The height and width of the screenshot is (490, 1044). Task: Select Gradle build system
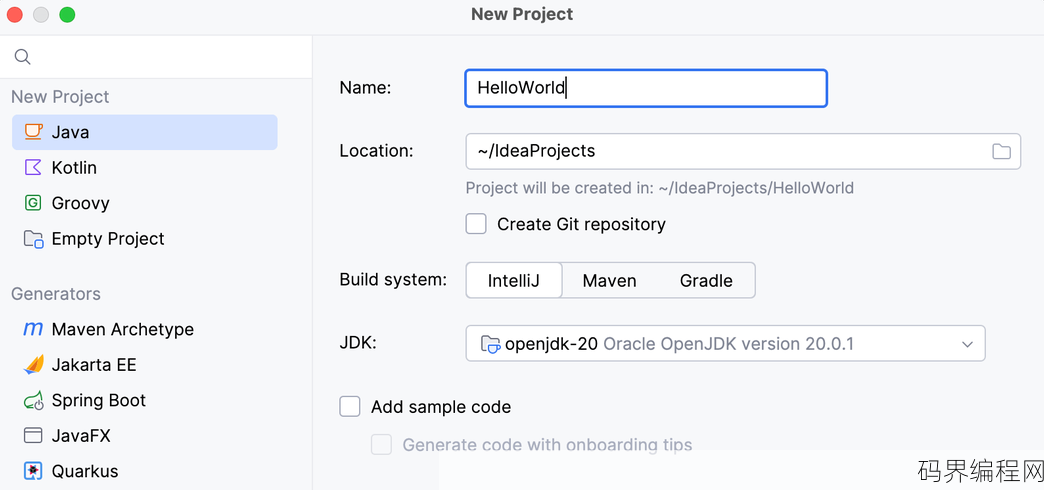(706, 280)
